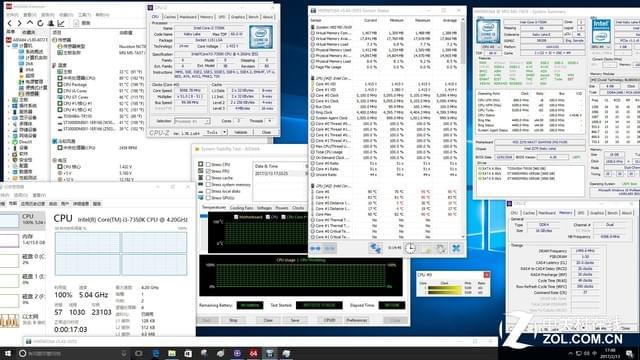Select Ring Clock row in HWiNFO sensors
This screenshot has width=640, height=360.
[386, 112]
